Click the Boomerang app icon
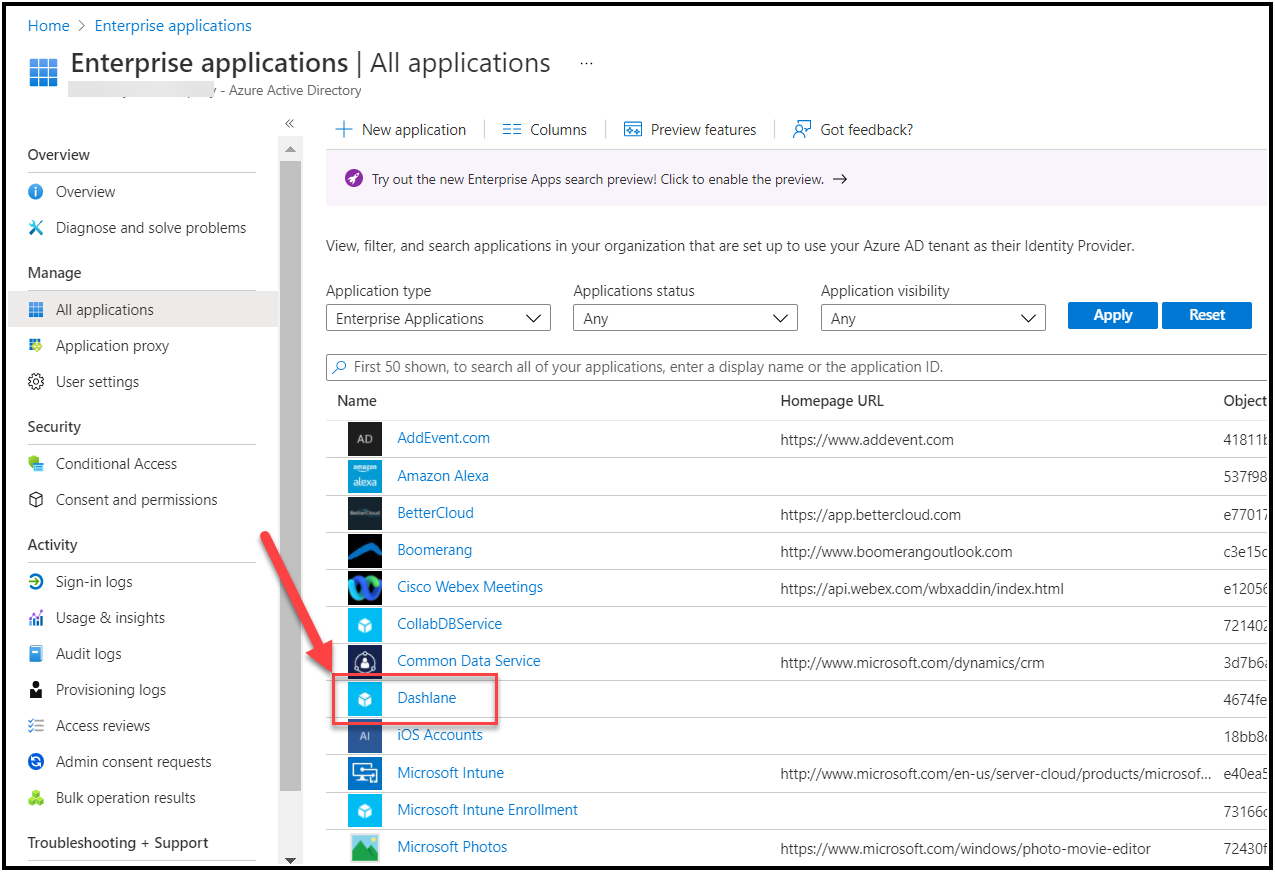The image size is (1275, 872). [x=365, y=551]
